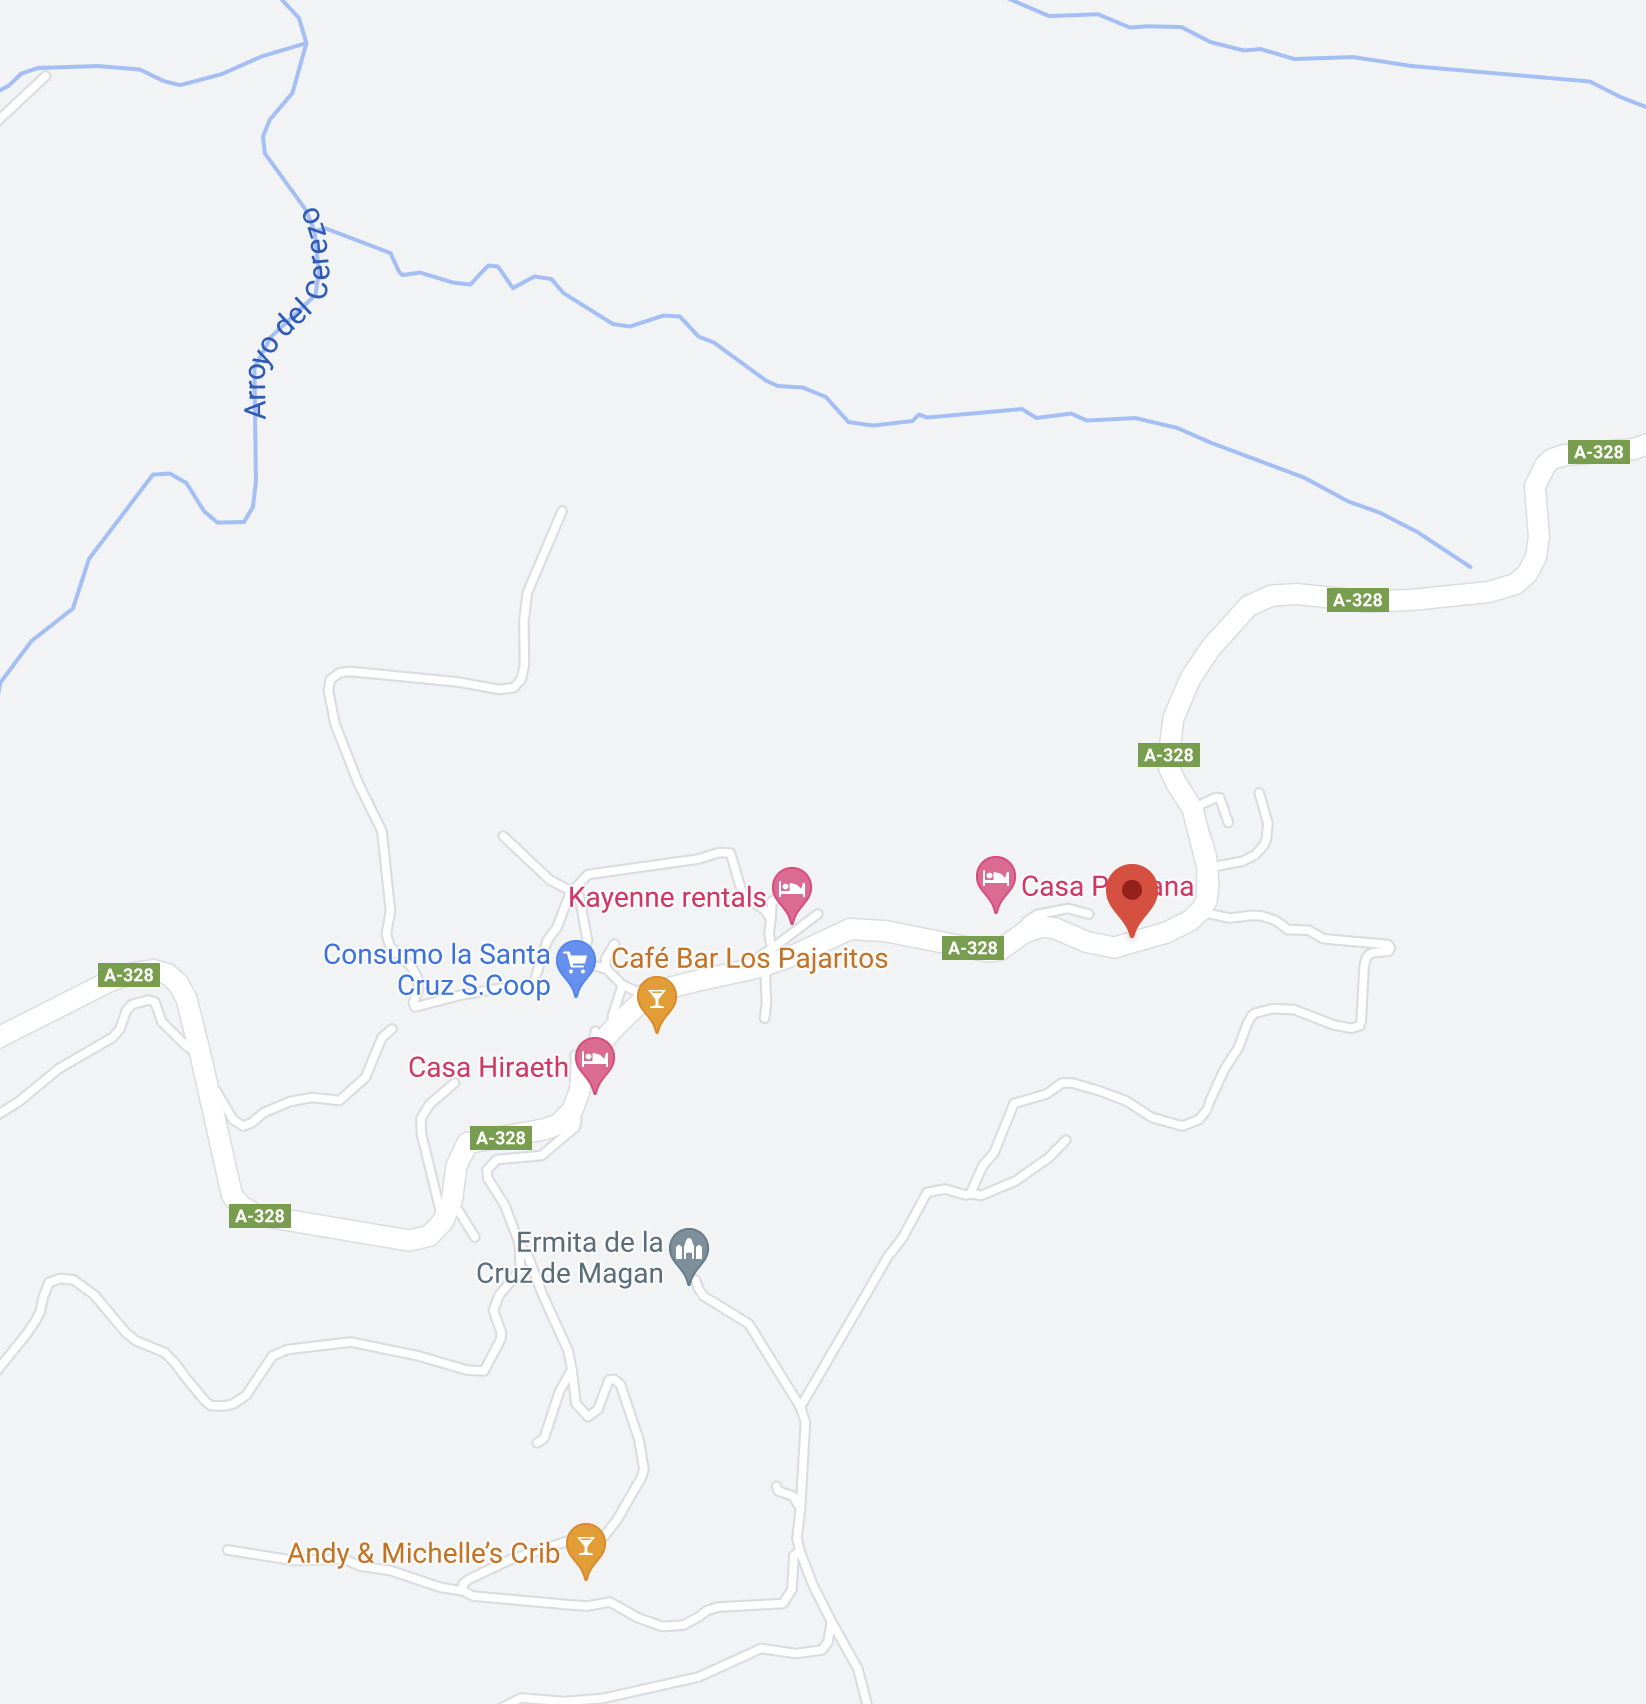Click the A-328 shield directly above red pin
Screen dimensions: 1646x1704
[x=1169, y=755]
